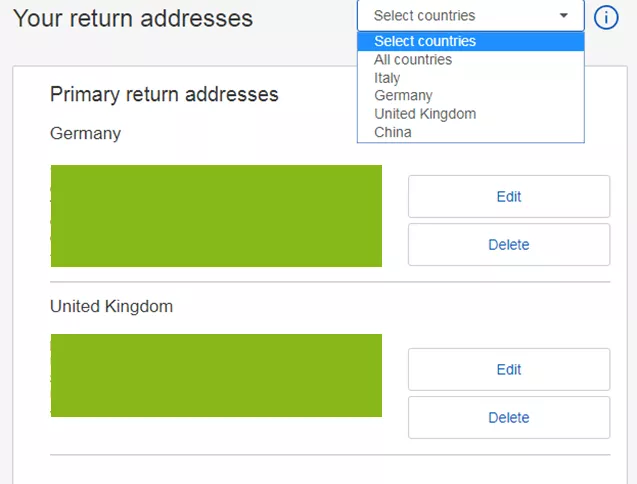Delete the Germany return address
This screenshot has height=484, width=637.
(x=508, y=244)
